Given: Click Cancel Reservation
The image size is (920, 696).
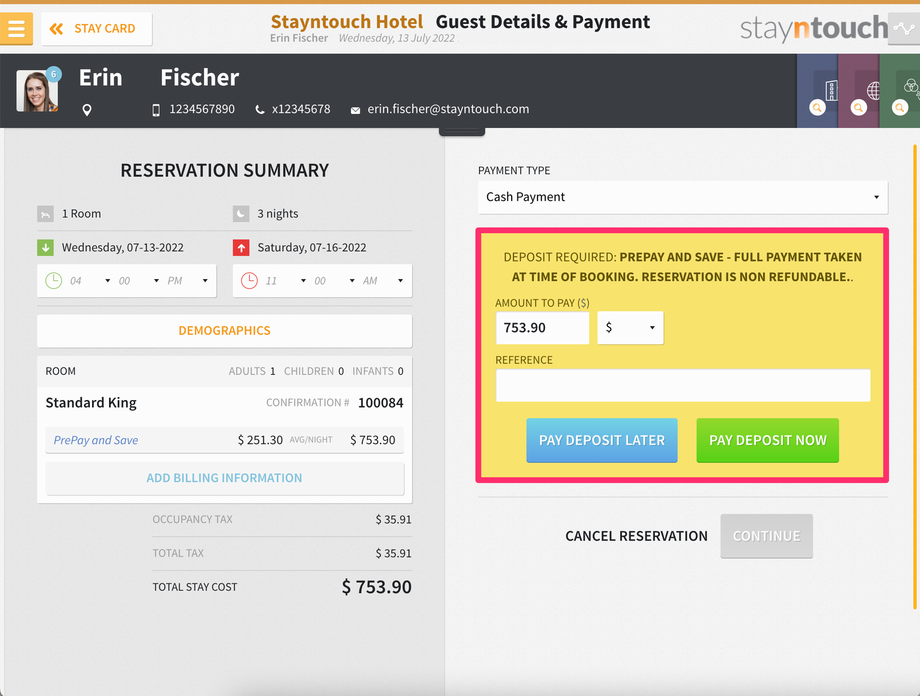Looking at the screenshot, I should click(x=636, y=536).
